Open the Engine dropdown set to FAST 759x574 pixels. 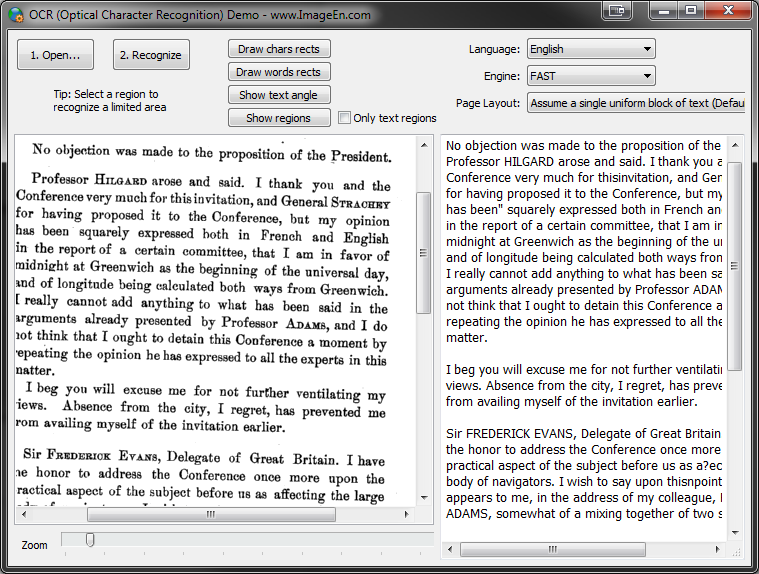591,76
